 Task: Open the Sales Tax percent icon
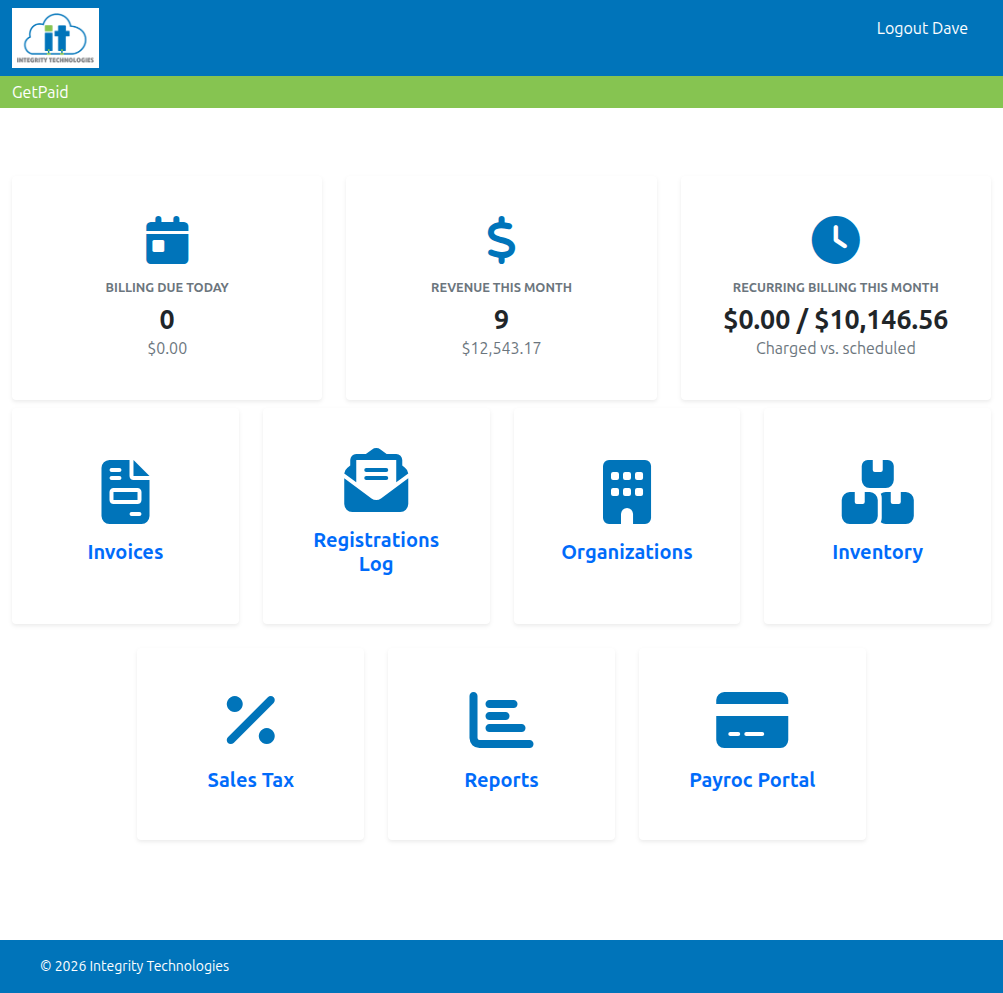251,720
